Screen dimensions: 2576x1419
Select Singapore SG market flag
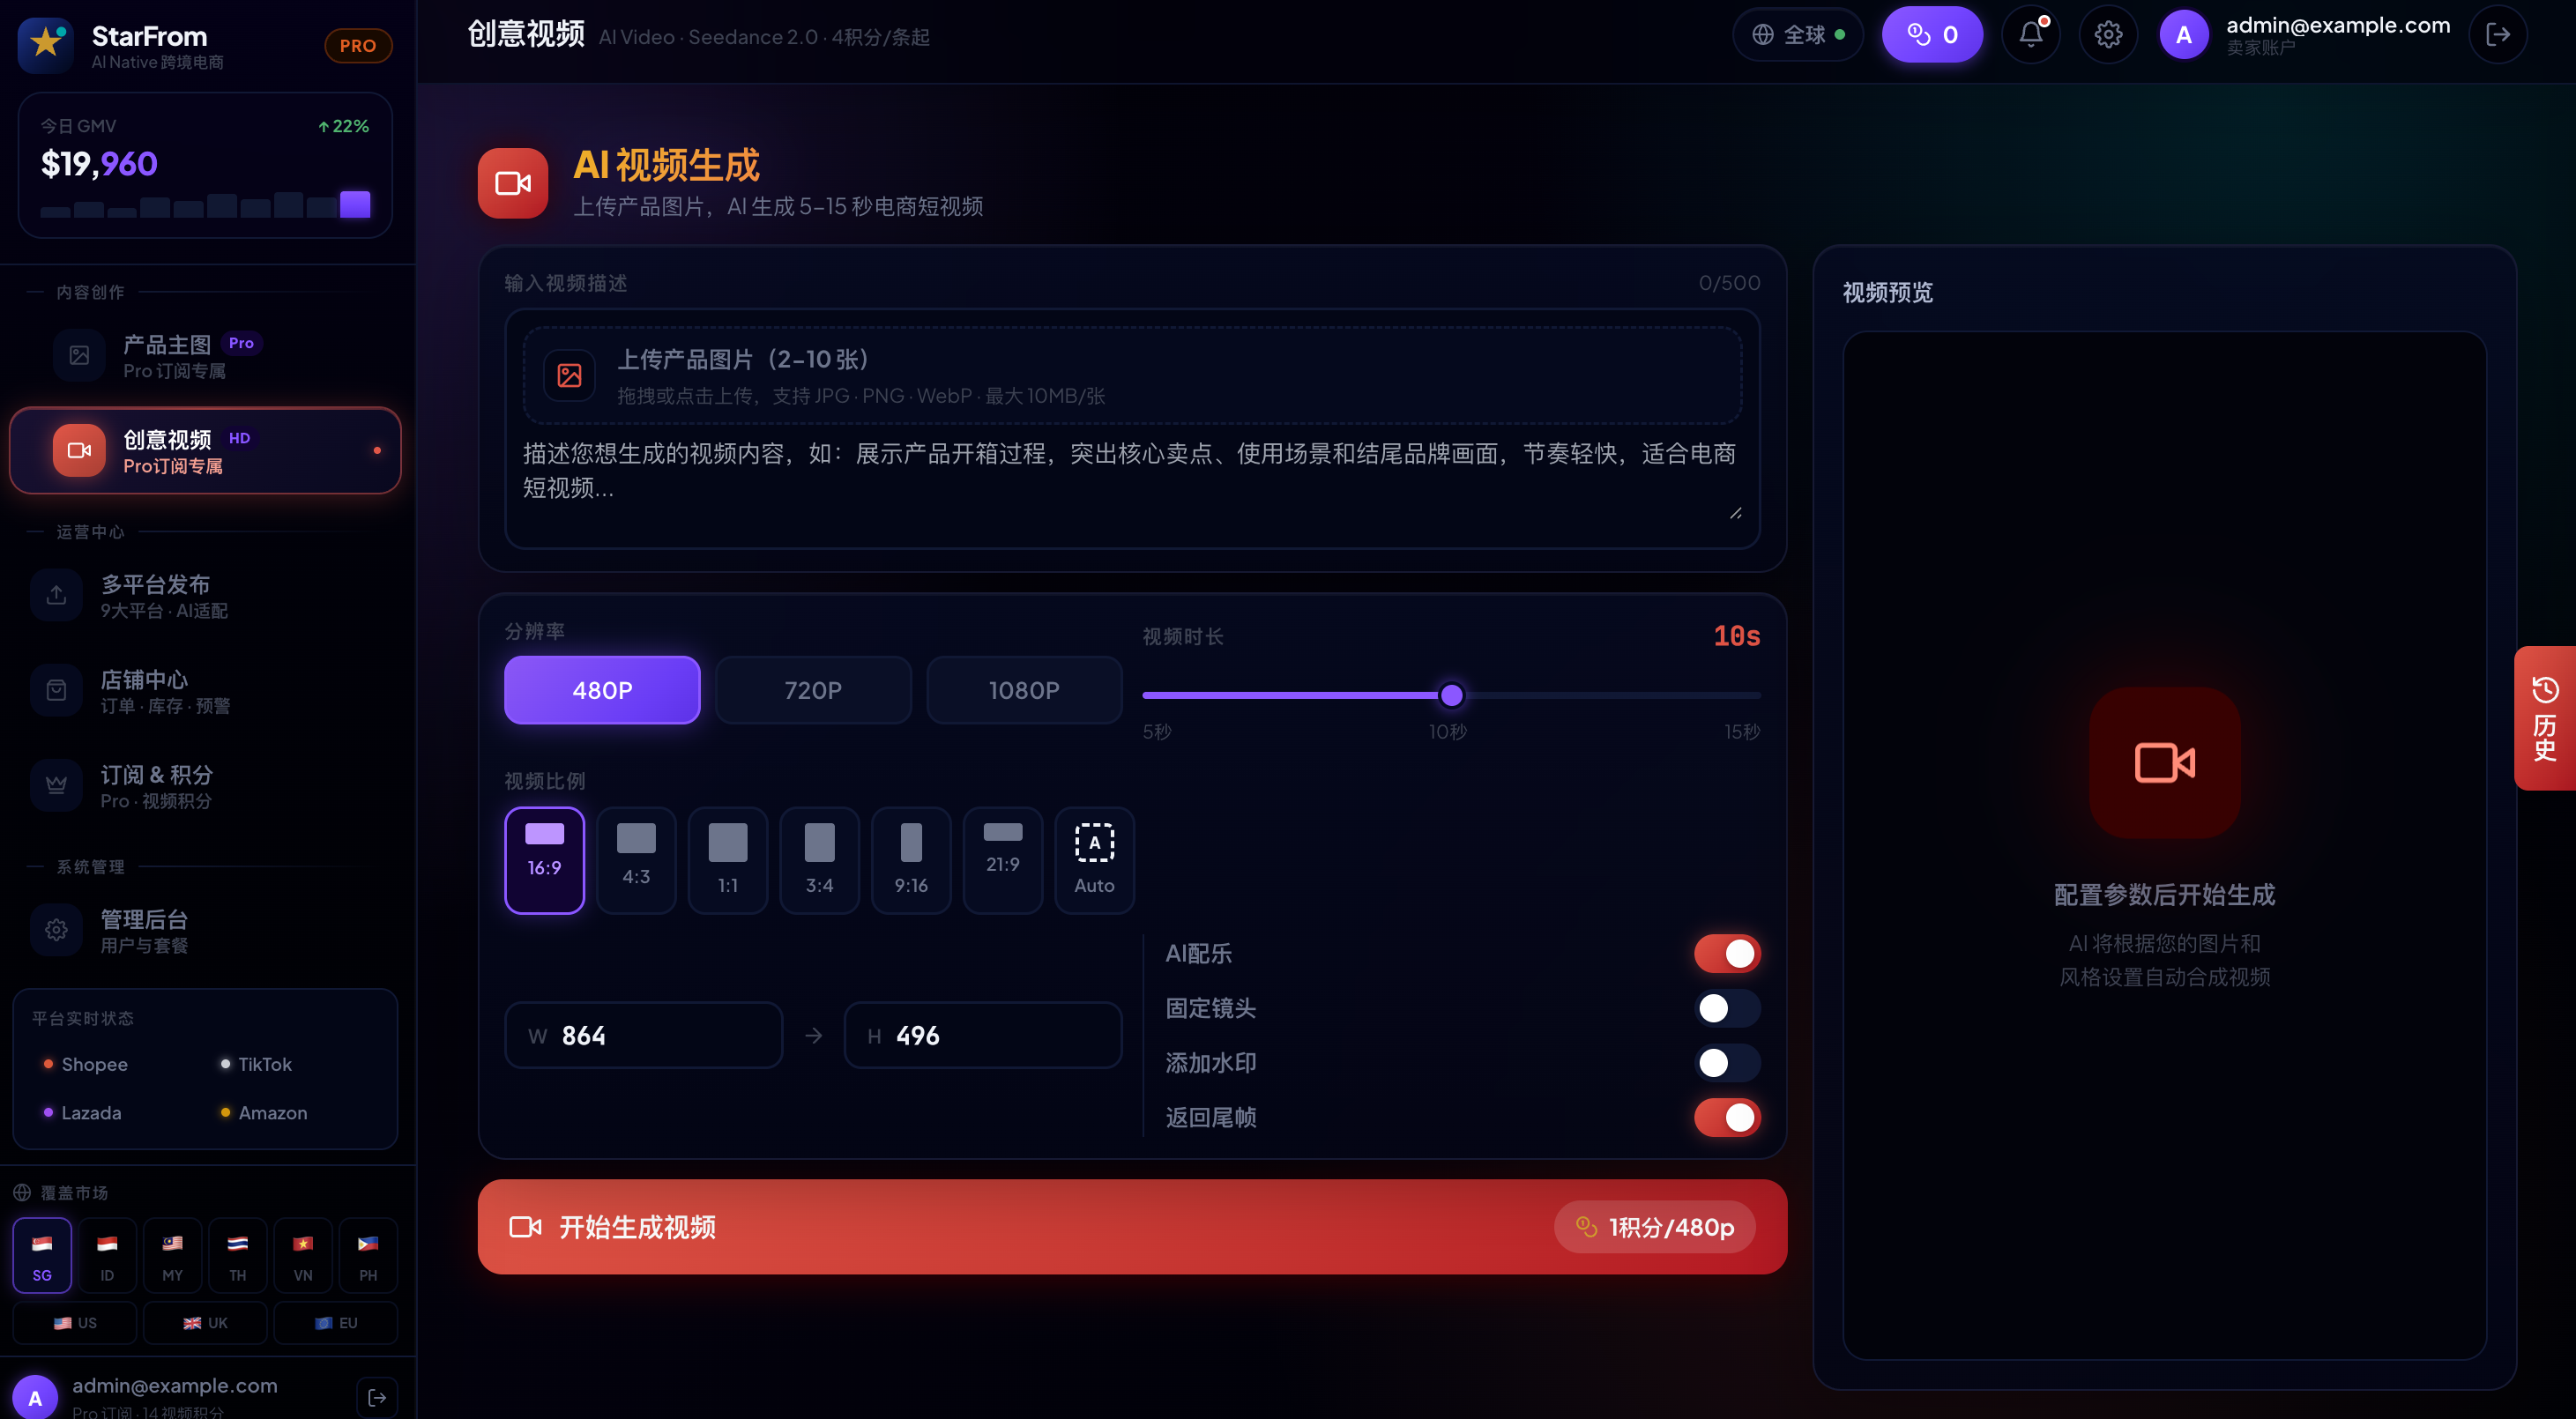pyautogui.click(x=42, y=1255)
